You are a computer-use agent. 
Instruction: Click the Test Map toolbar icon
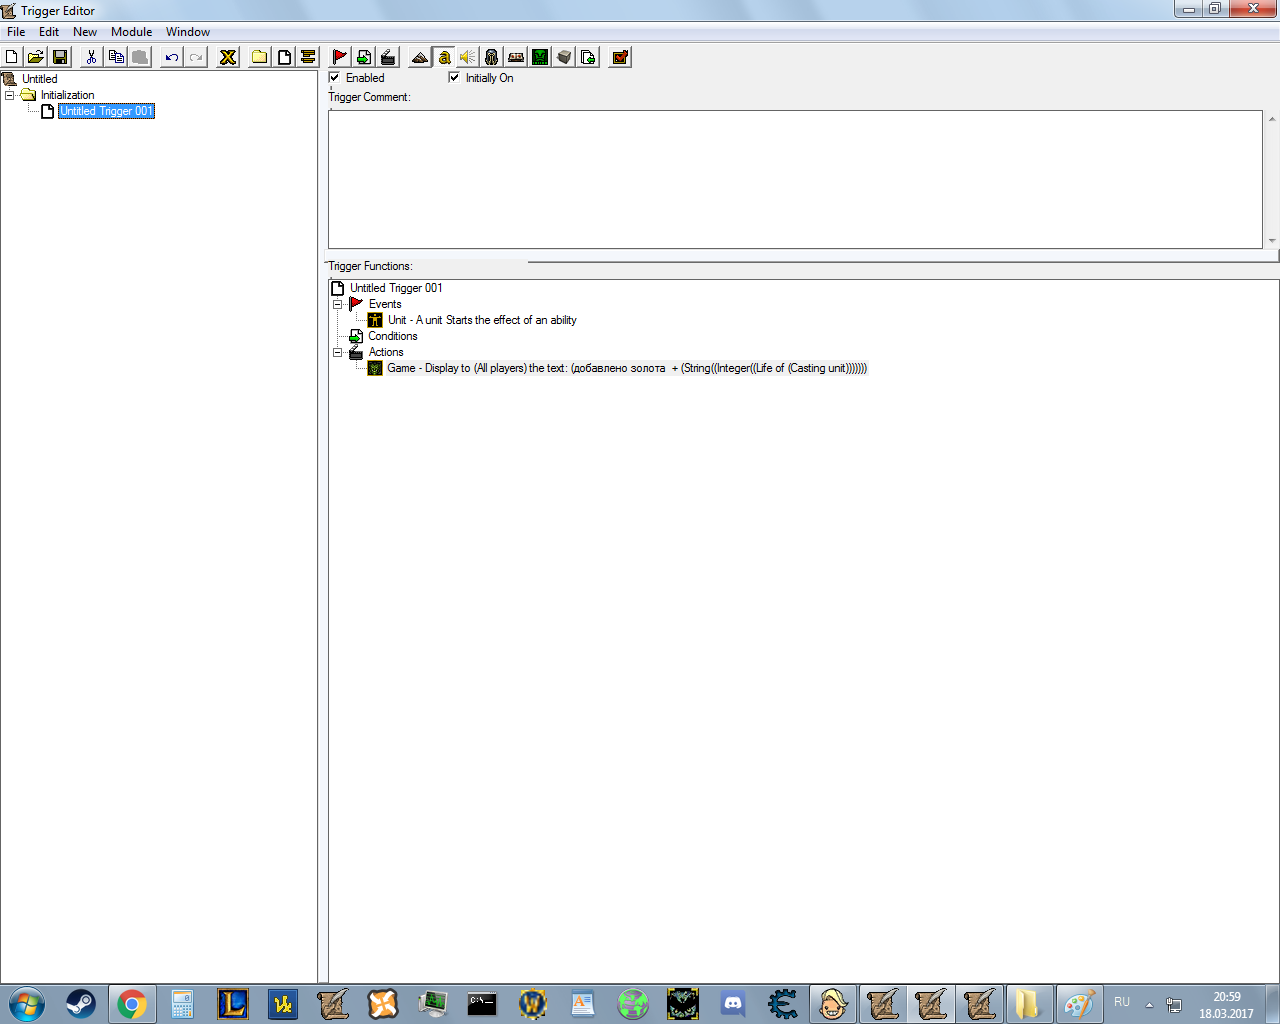pos(620,57)
